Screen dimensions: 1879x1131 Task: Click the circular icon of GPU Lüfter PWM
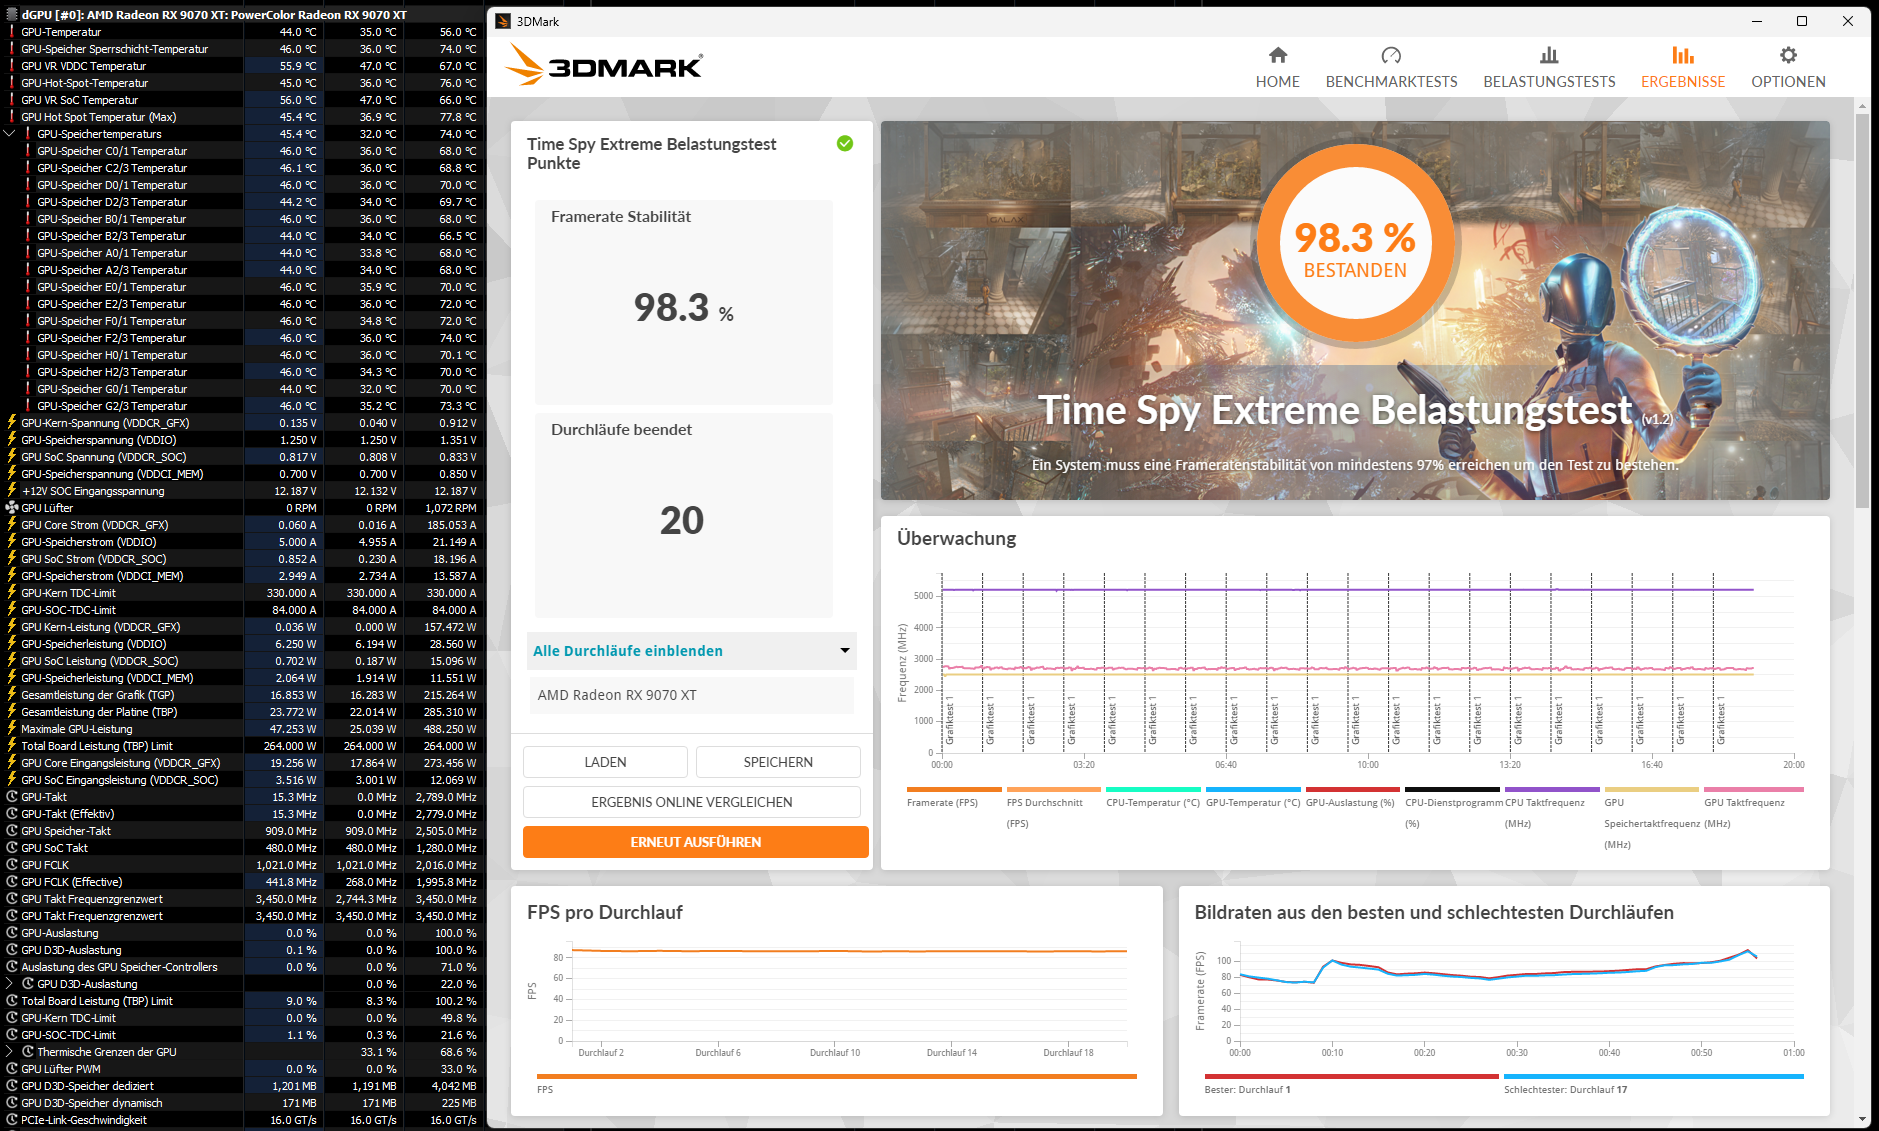pyautogui.click(x=12, y=1069)
